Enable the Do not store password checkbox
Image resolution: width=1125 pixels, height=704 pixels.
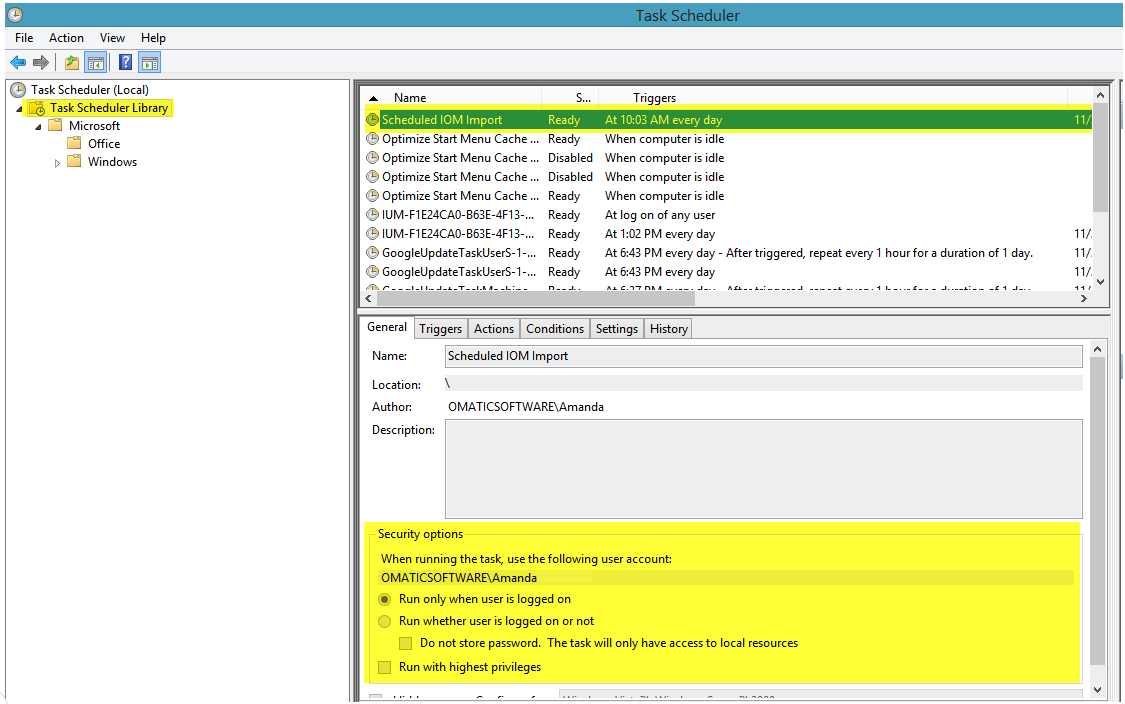point(405,643)
